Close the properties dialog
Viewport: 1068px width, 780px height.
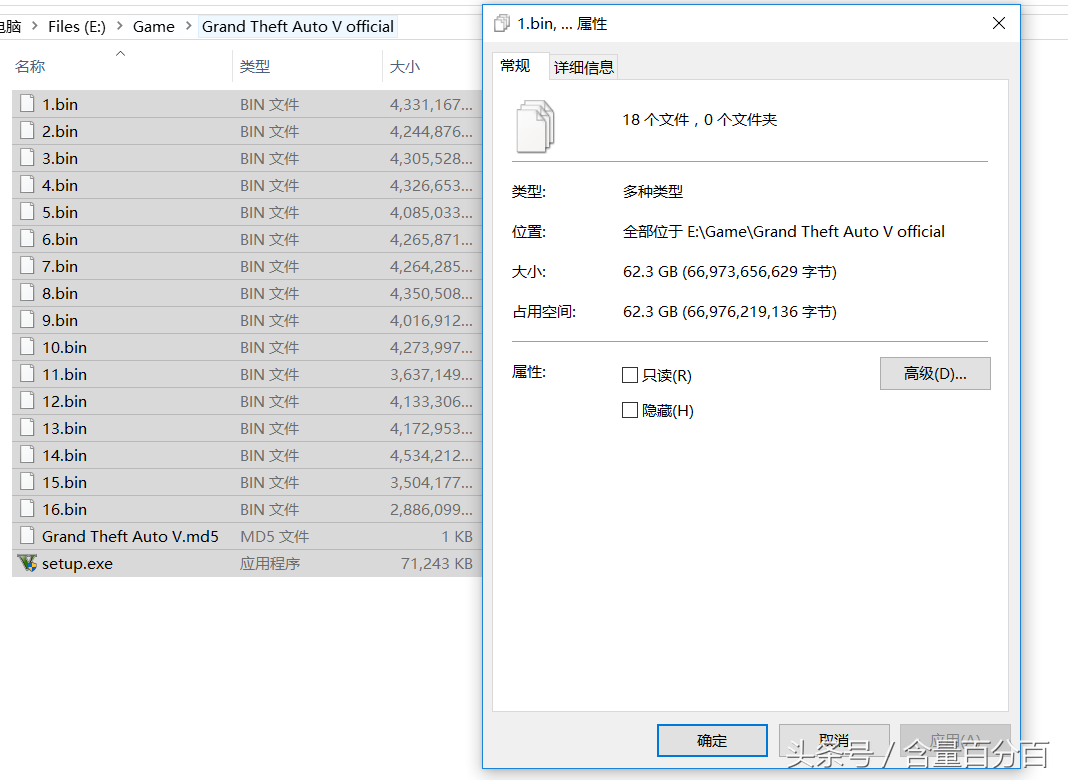(x=999, y=24)
